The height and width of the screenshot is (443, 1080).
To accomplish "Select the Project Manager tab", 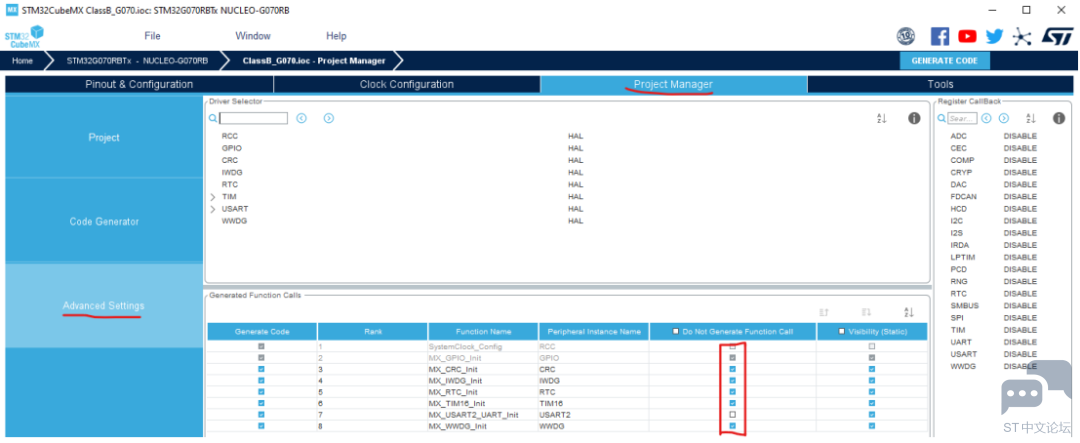I will point(674,84).
